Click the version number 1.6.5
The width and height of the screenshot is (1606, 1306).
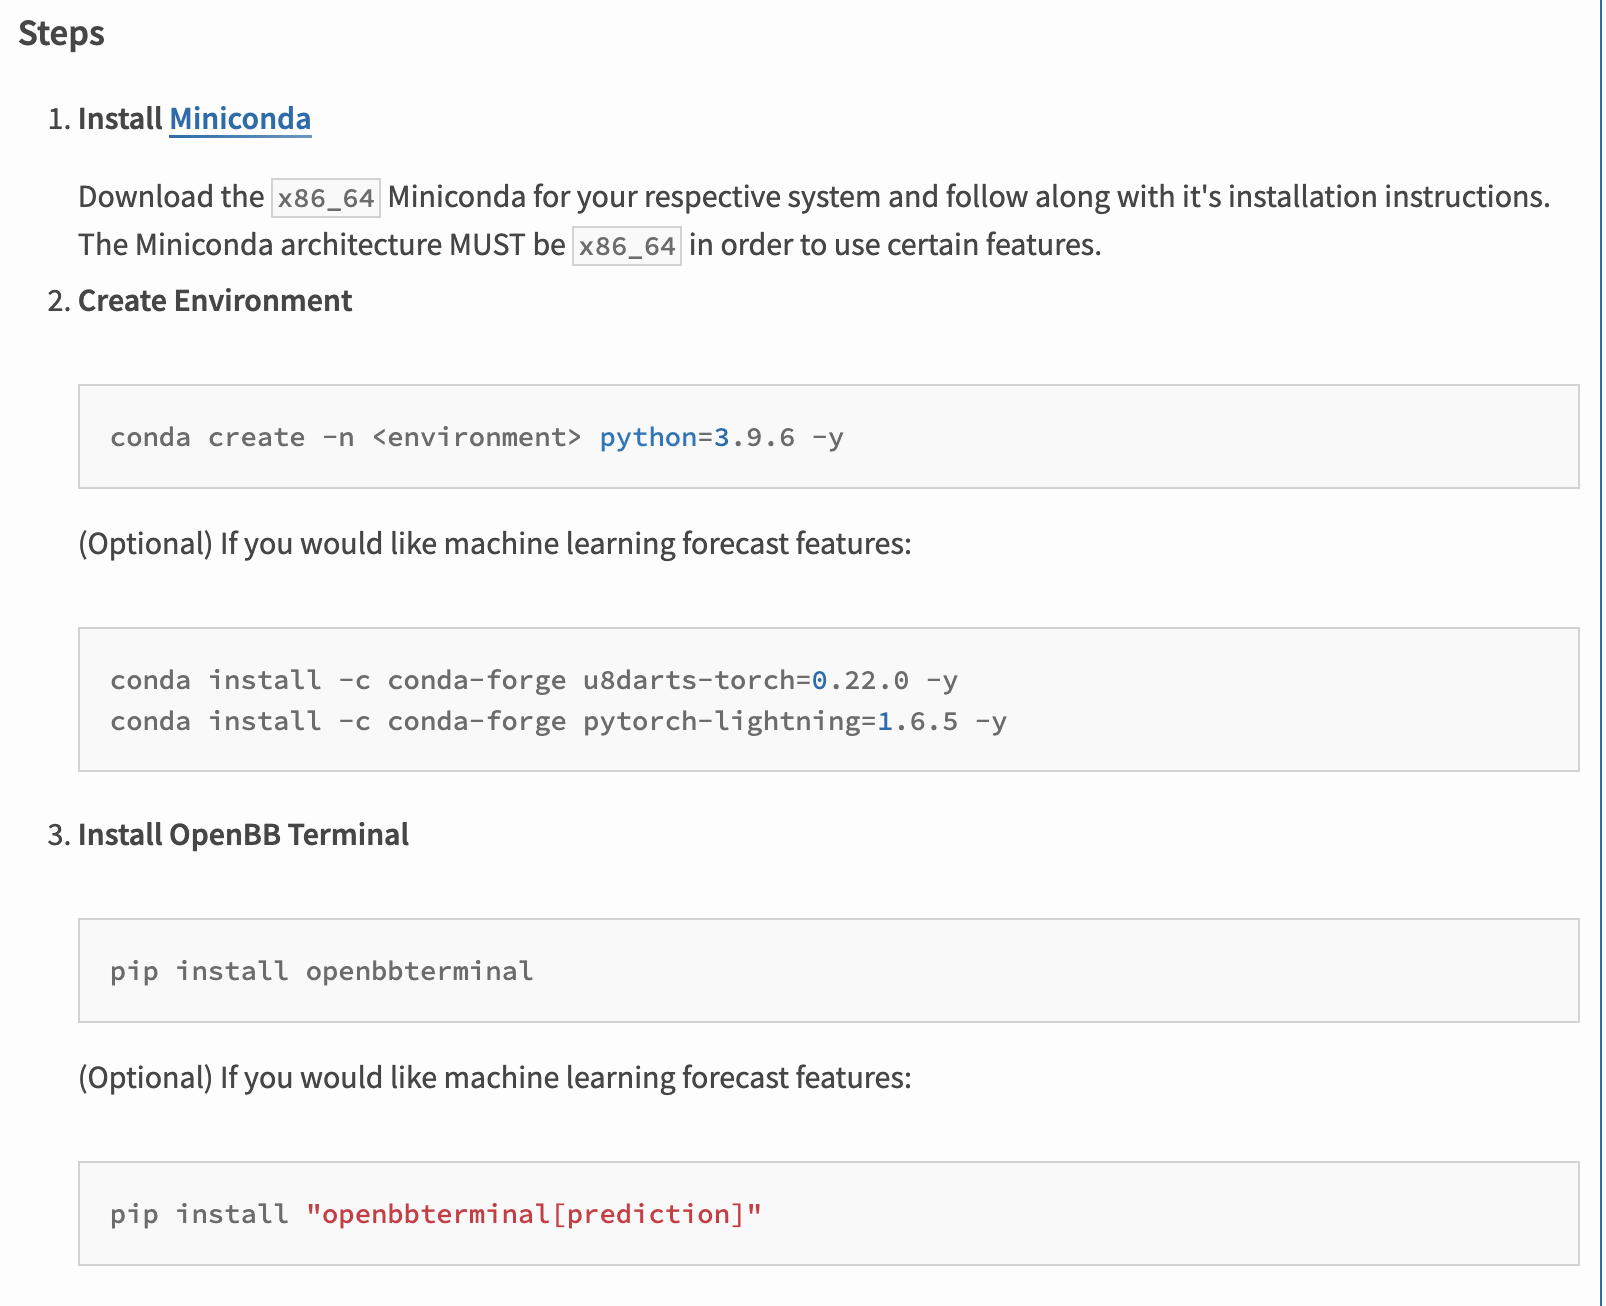(917, 720)
